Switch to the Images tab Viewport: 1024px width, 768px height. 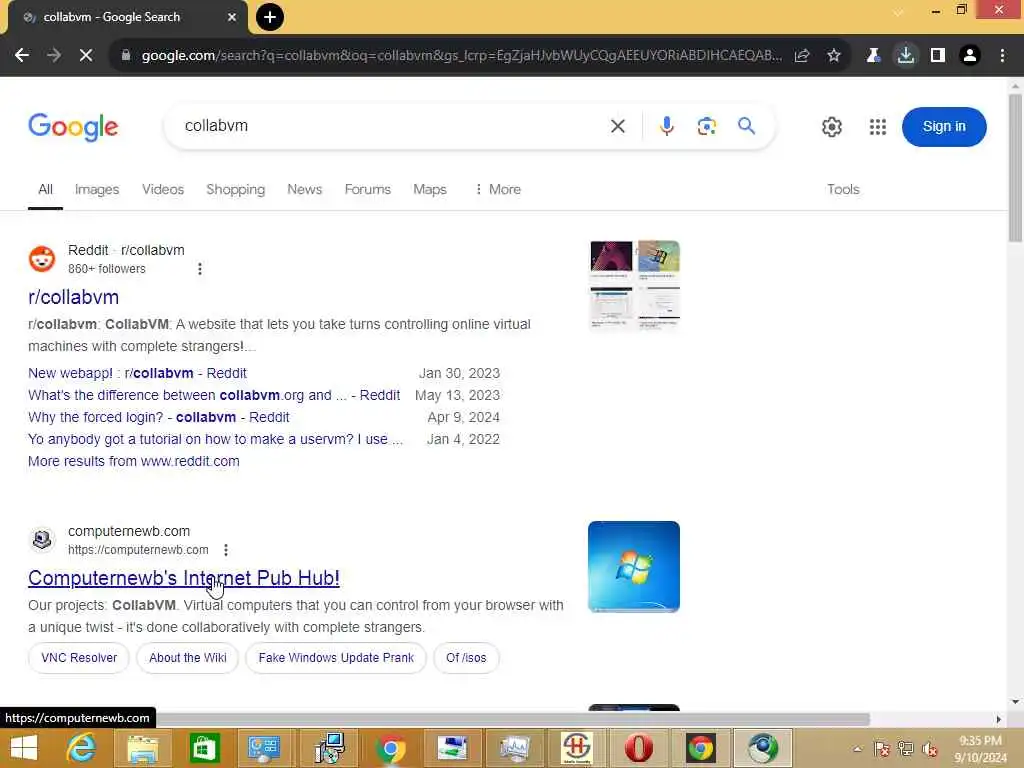click(x=97, y=189)
